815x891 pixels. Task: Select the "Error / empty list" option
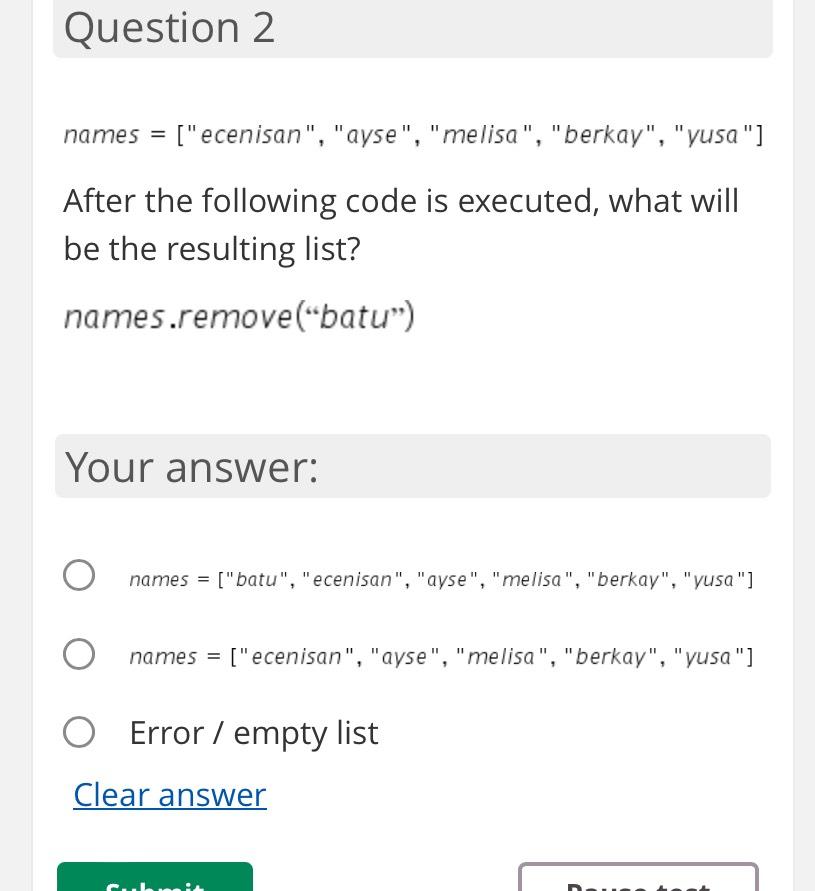click(x=79, y=732)
